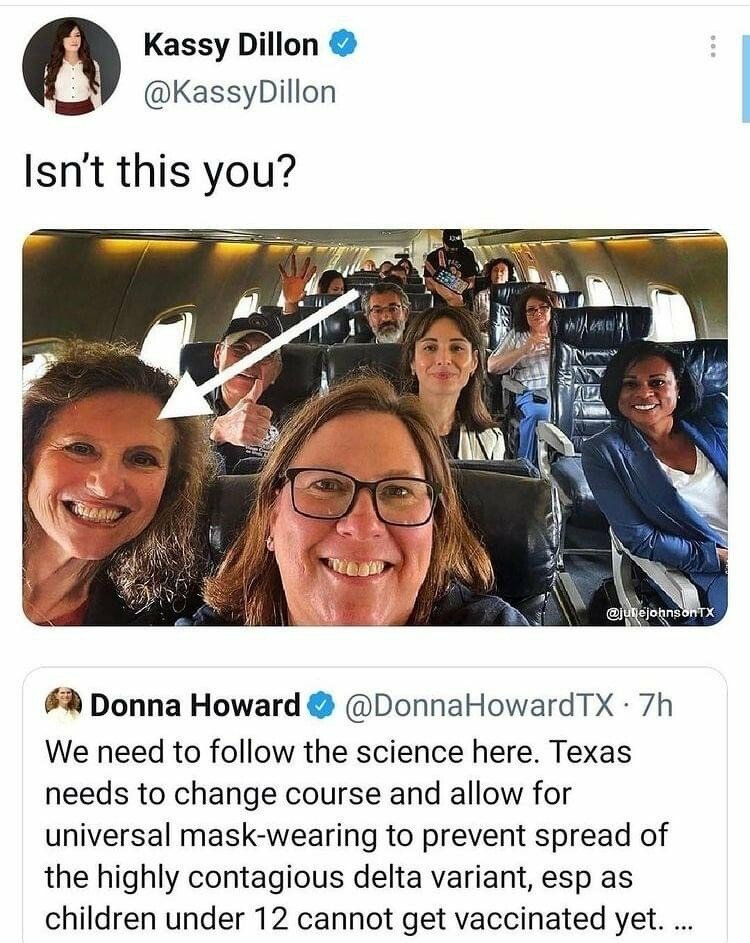The image size is (750, 943).
Task: Click Donna Howard's verified checkmark badge
Action: click(x=320, y=706)
